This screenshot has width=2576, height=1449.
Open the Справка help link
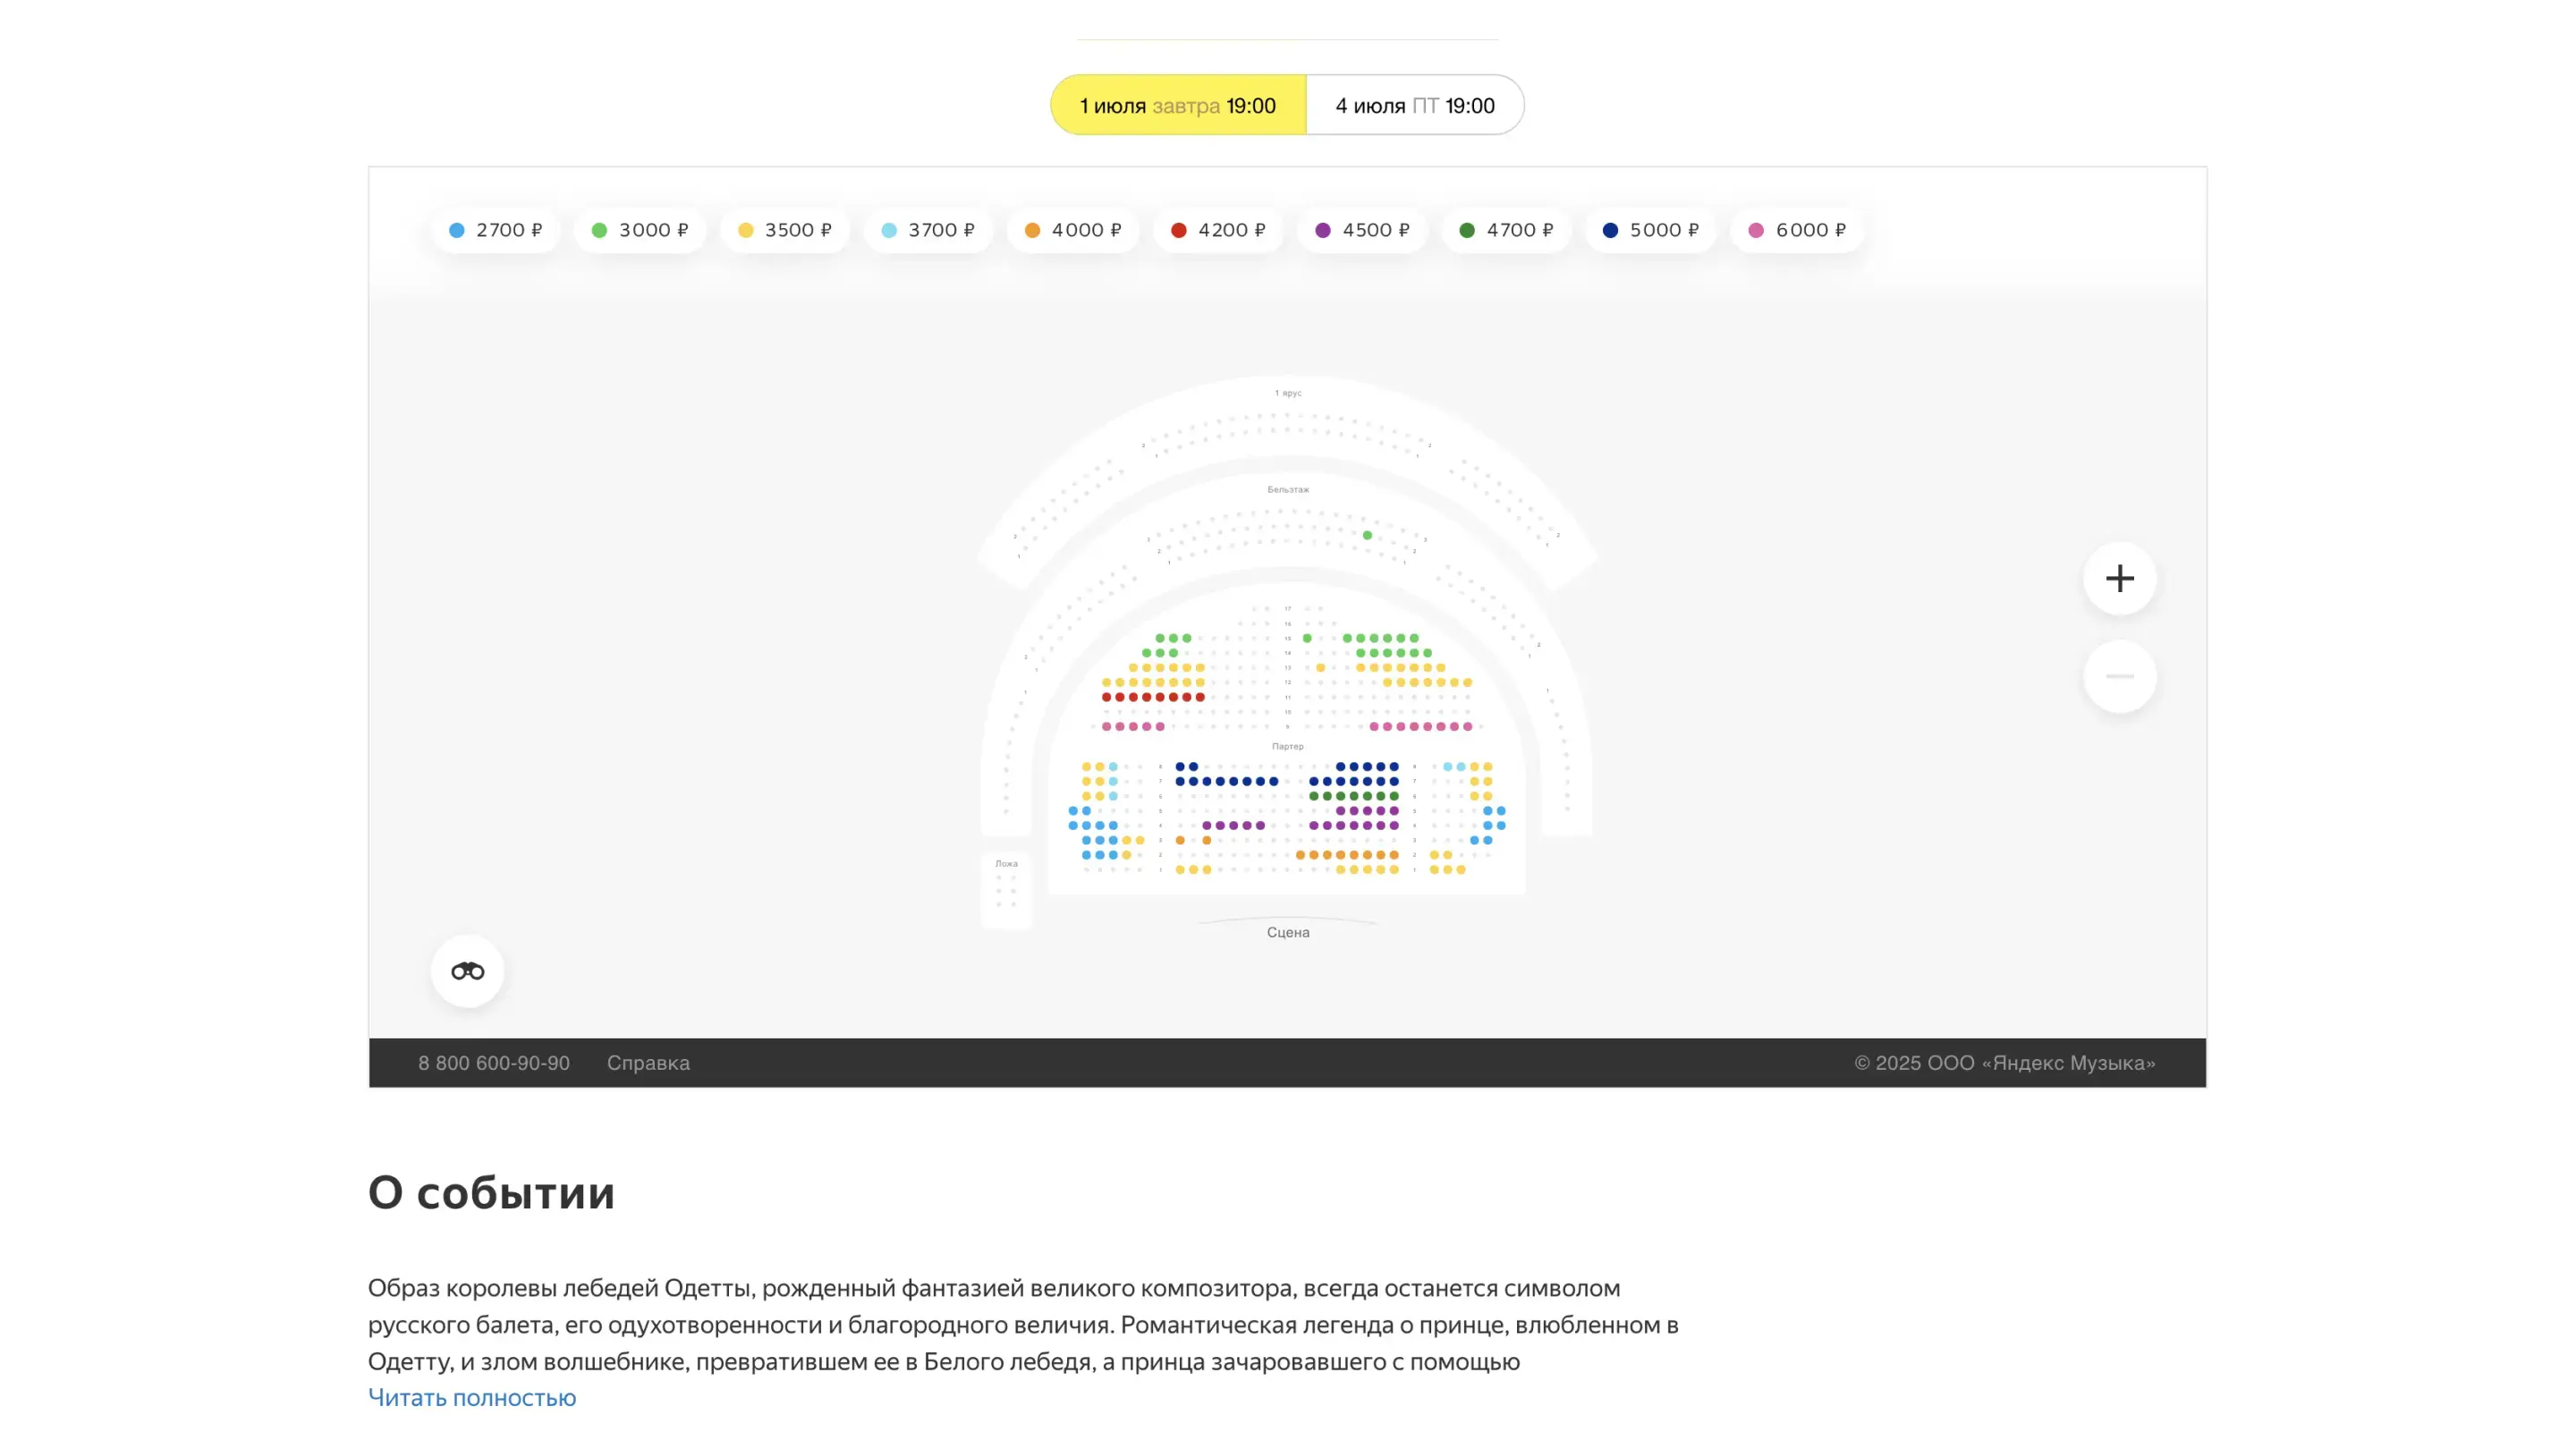click(x=648, y=1062)
